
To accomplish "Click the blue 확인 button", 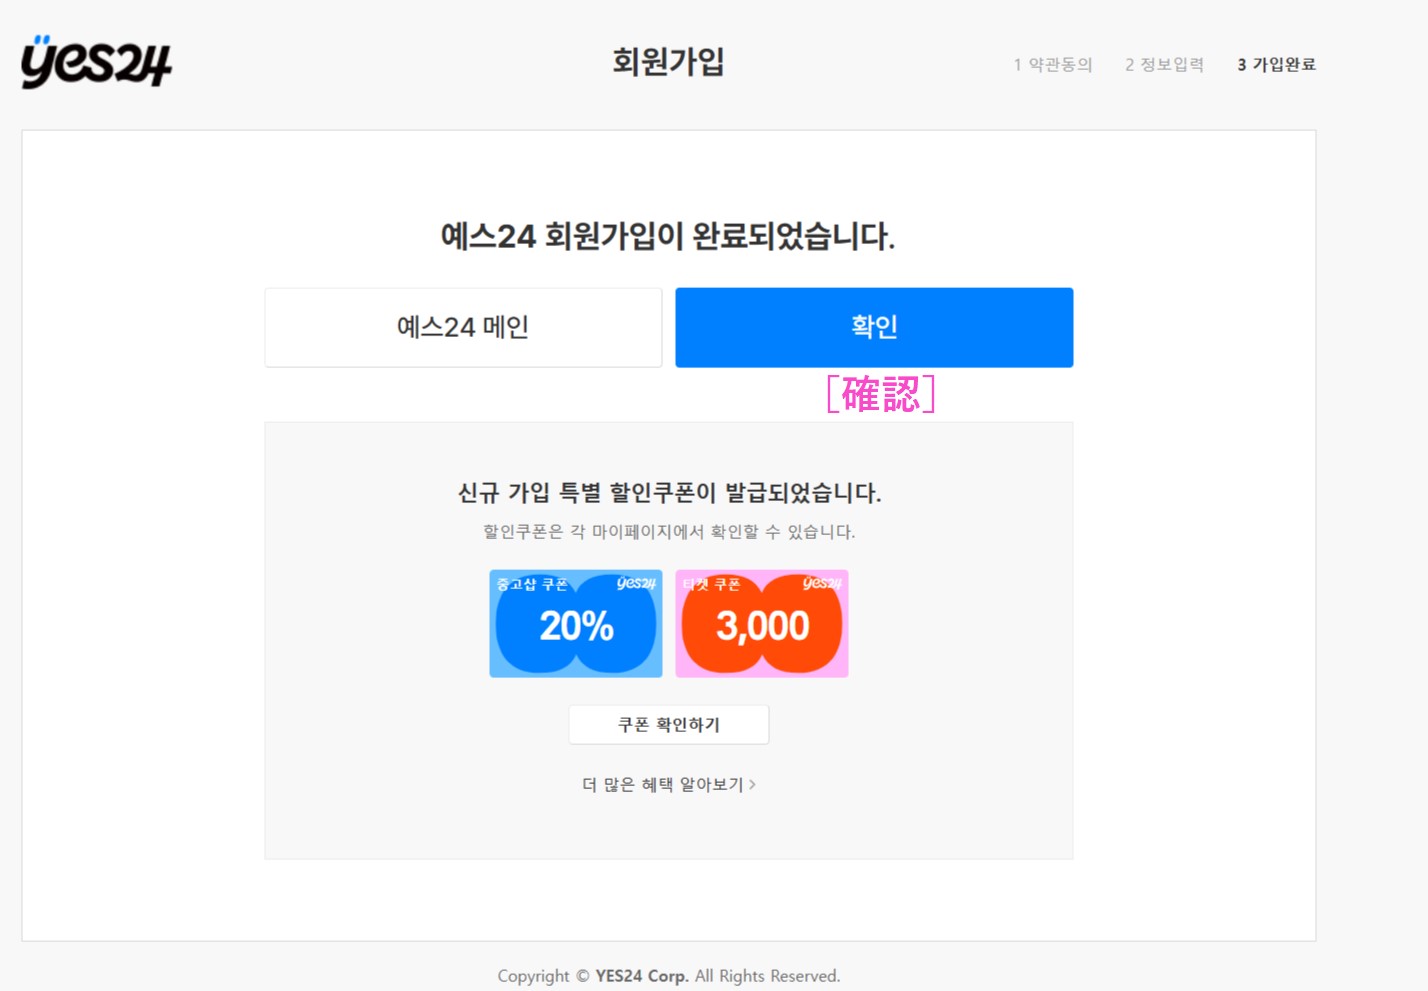I will click(x=874, y=327).
